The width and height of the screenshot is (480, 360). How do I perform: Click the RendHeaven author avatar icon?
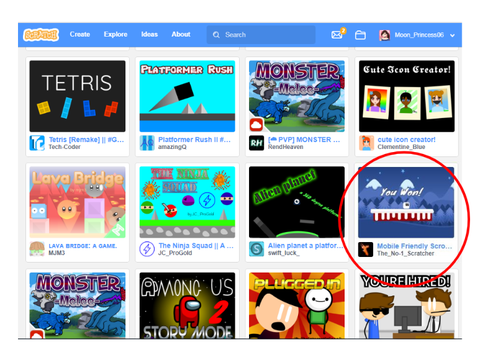[256, 143]
